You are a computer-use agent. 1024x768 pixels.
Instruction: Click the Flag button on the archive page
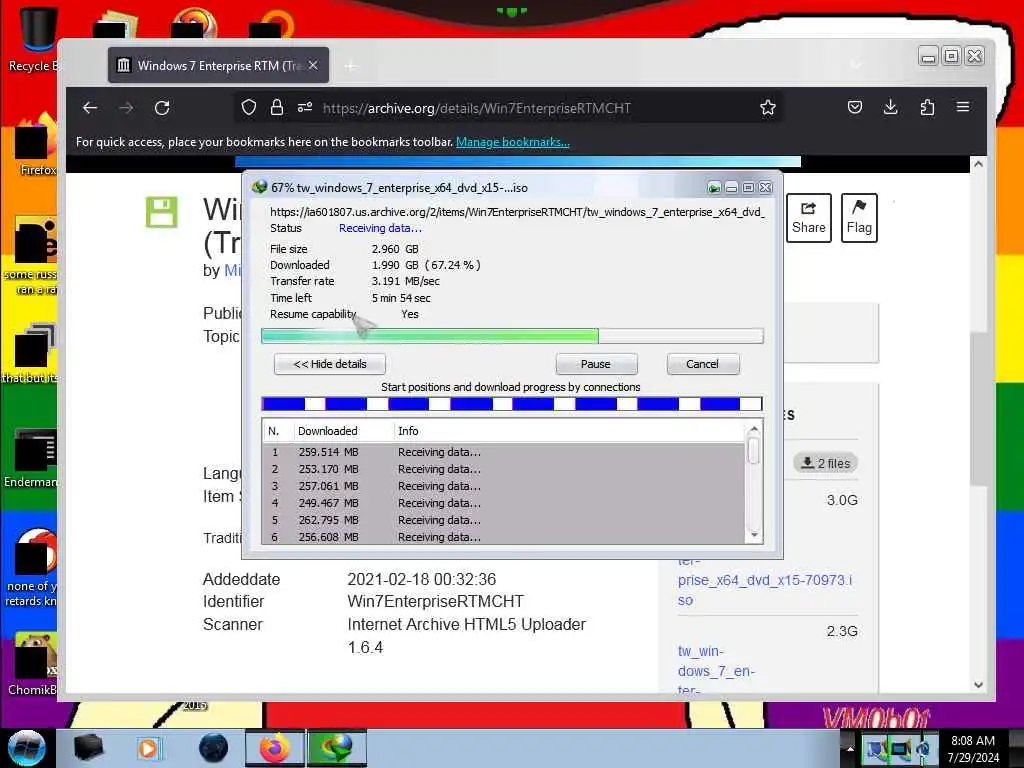coord(859,218)
